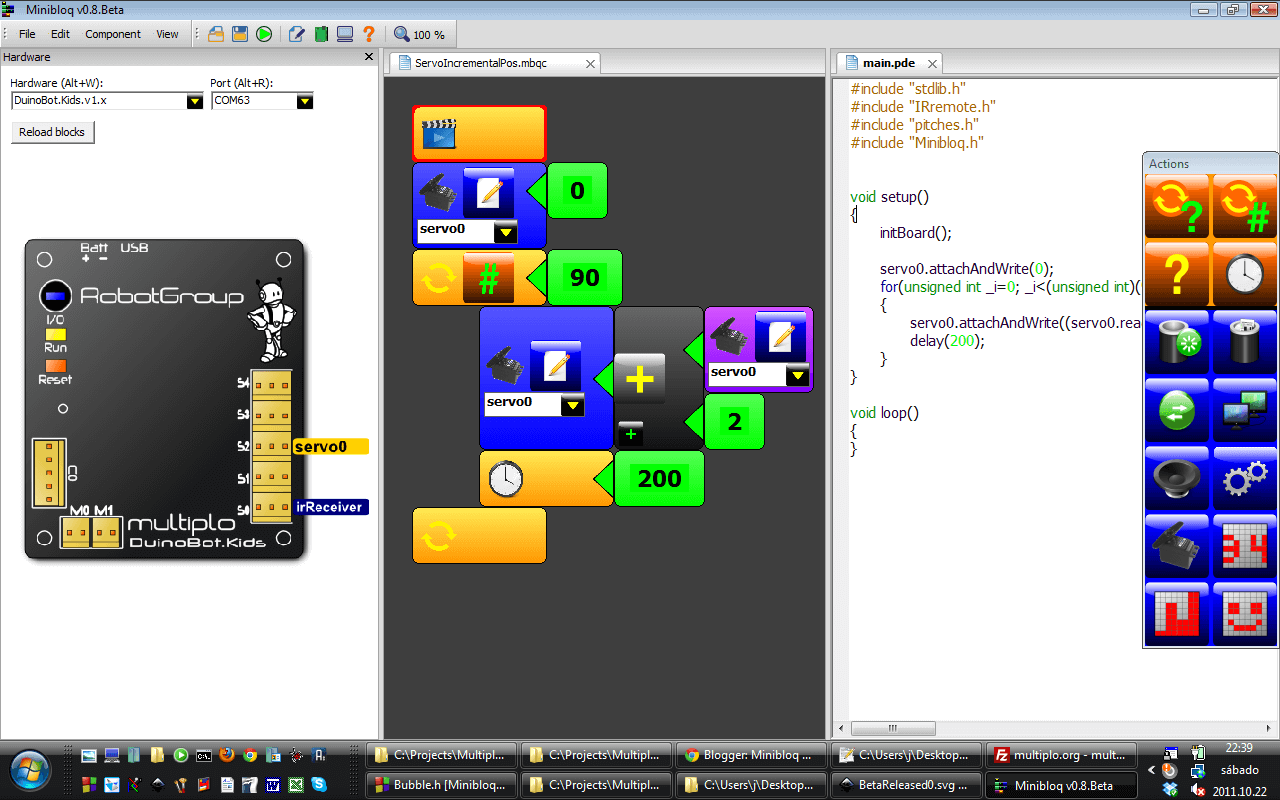Select the clock delay block in Actions

point(1245,273)
